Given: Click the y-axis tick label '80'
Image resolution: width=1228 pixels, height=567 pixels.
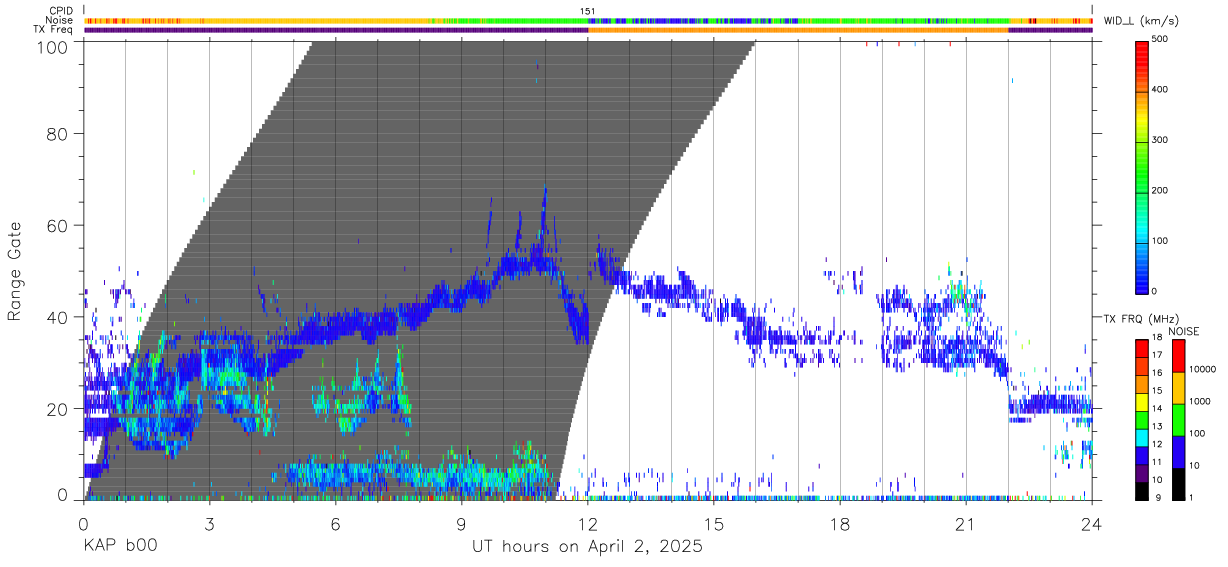Looking at the screenshot, I should click(58, 133).
